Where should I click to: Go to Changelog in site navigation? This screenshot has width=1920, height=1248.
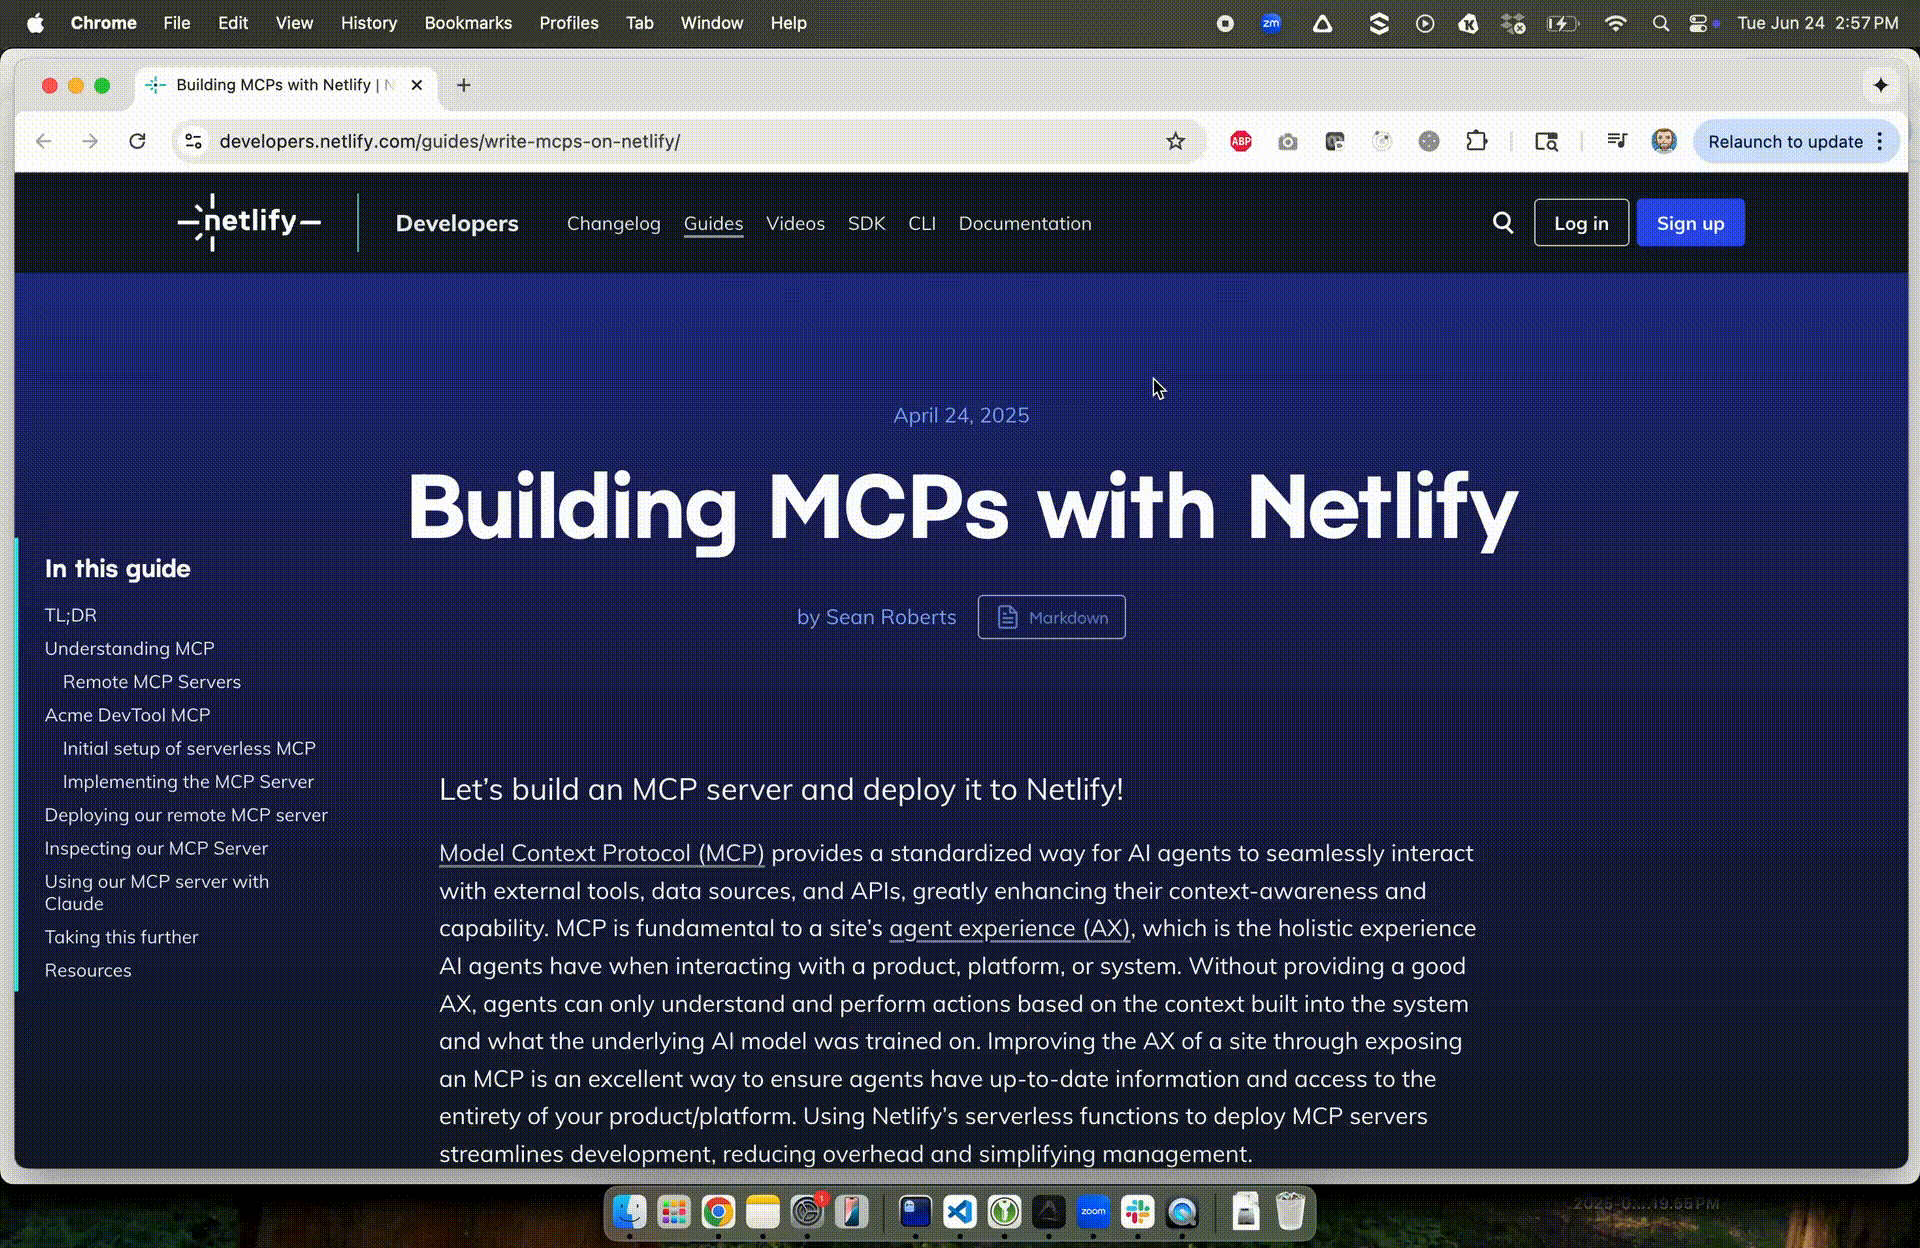[614, 223]
